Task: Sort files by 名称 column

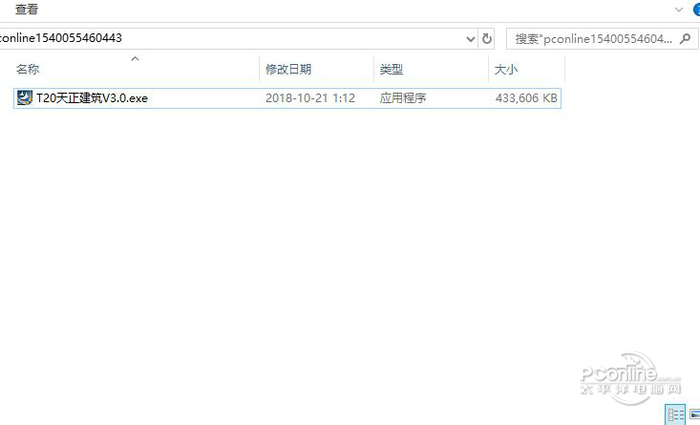Action: tap(27, 69)
